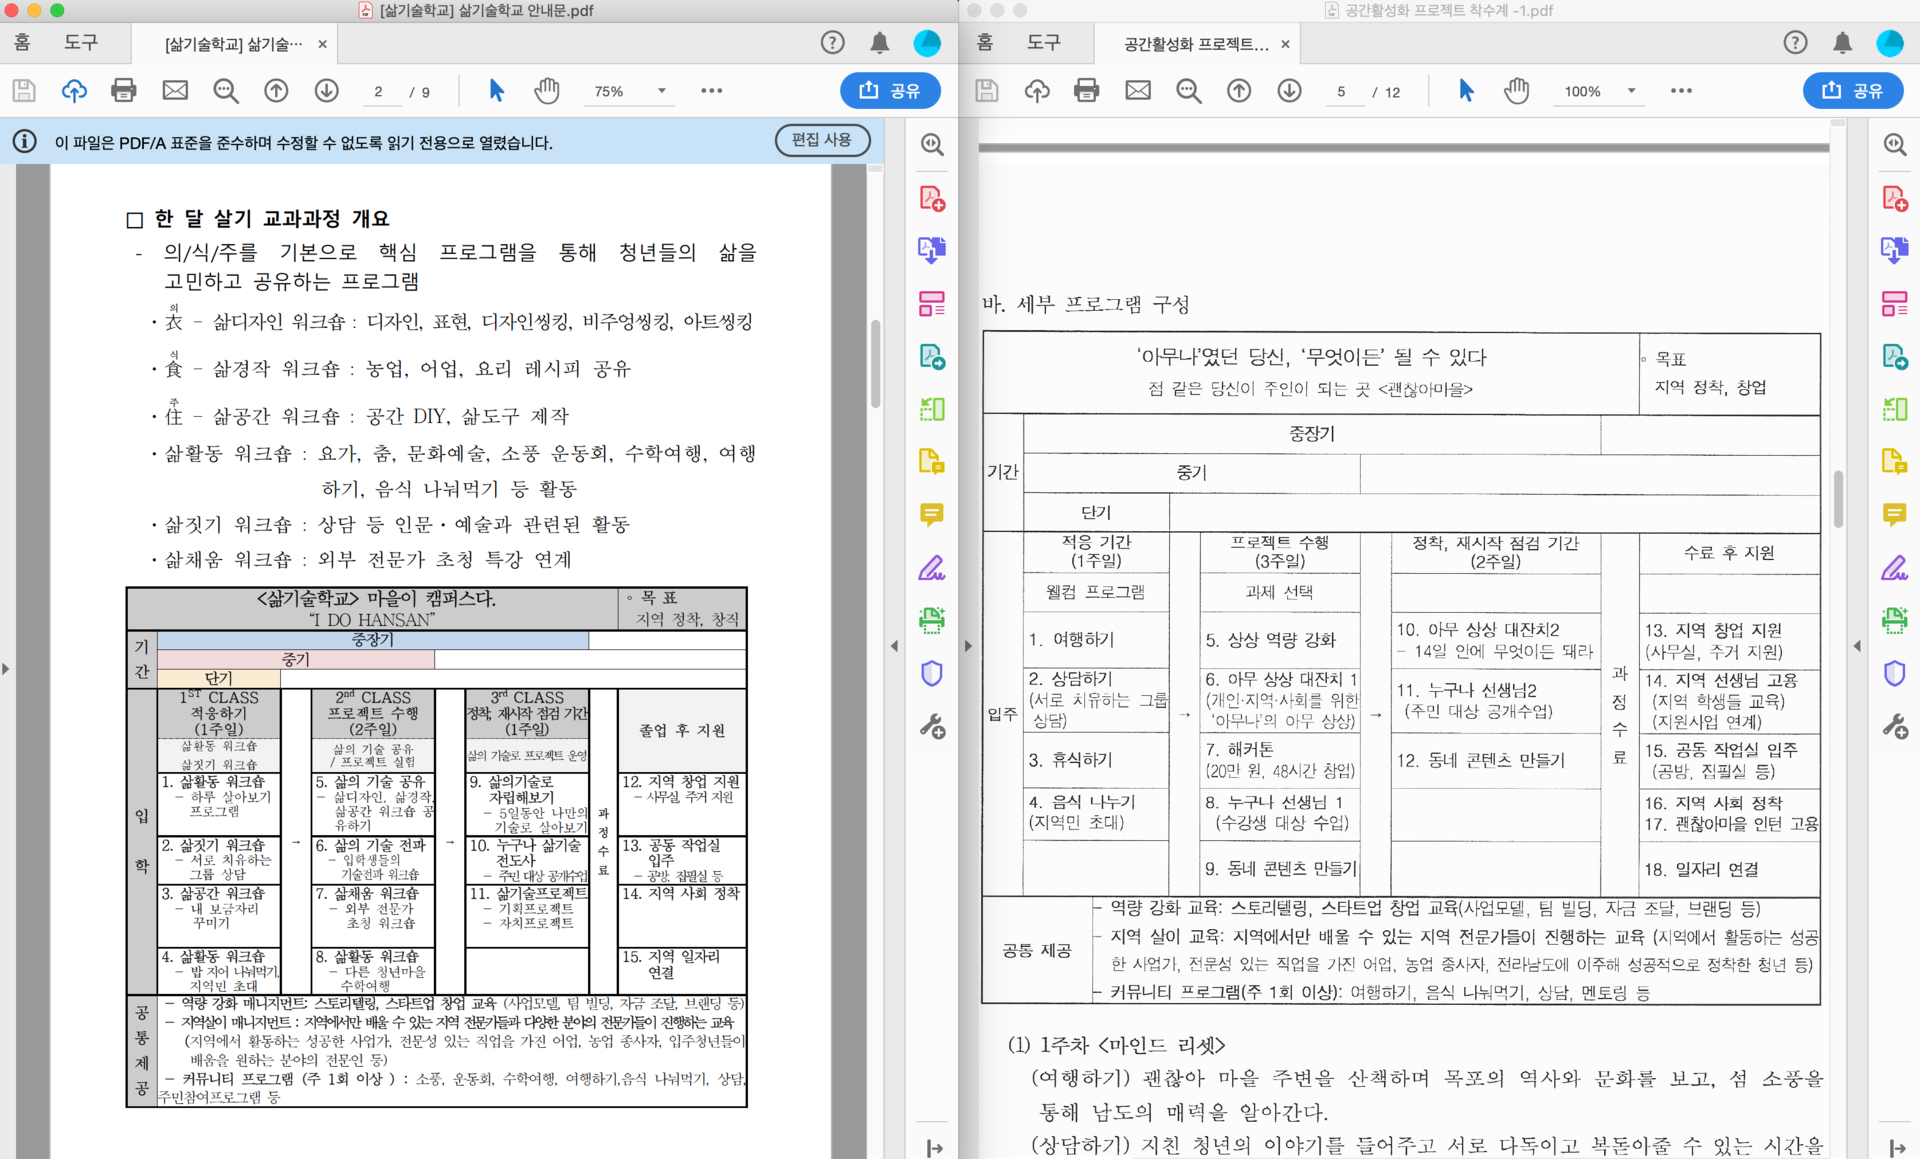
Task: Open Create PDF tool in left sidebar
Action: coord(932,198)
